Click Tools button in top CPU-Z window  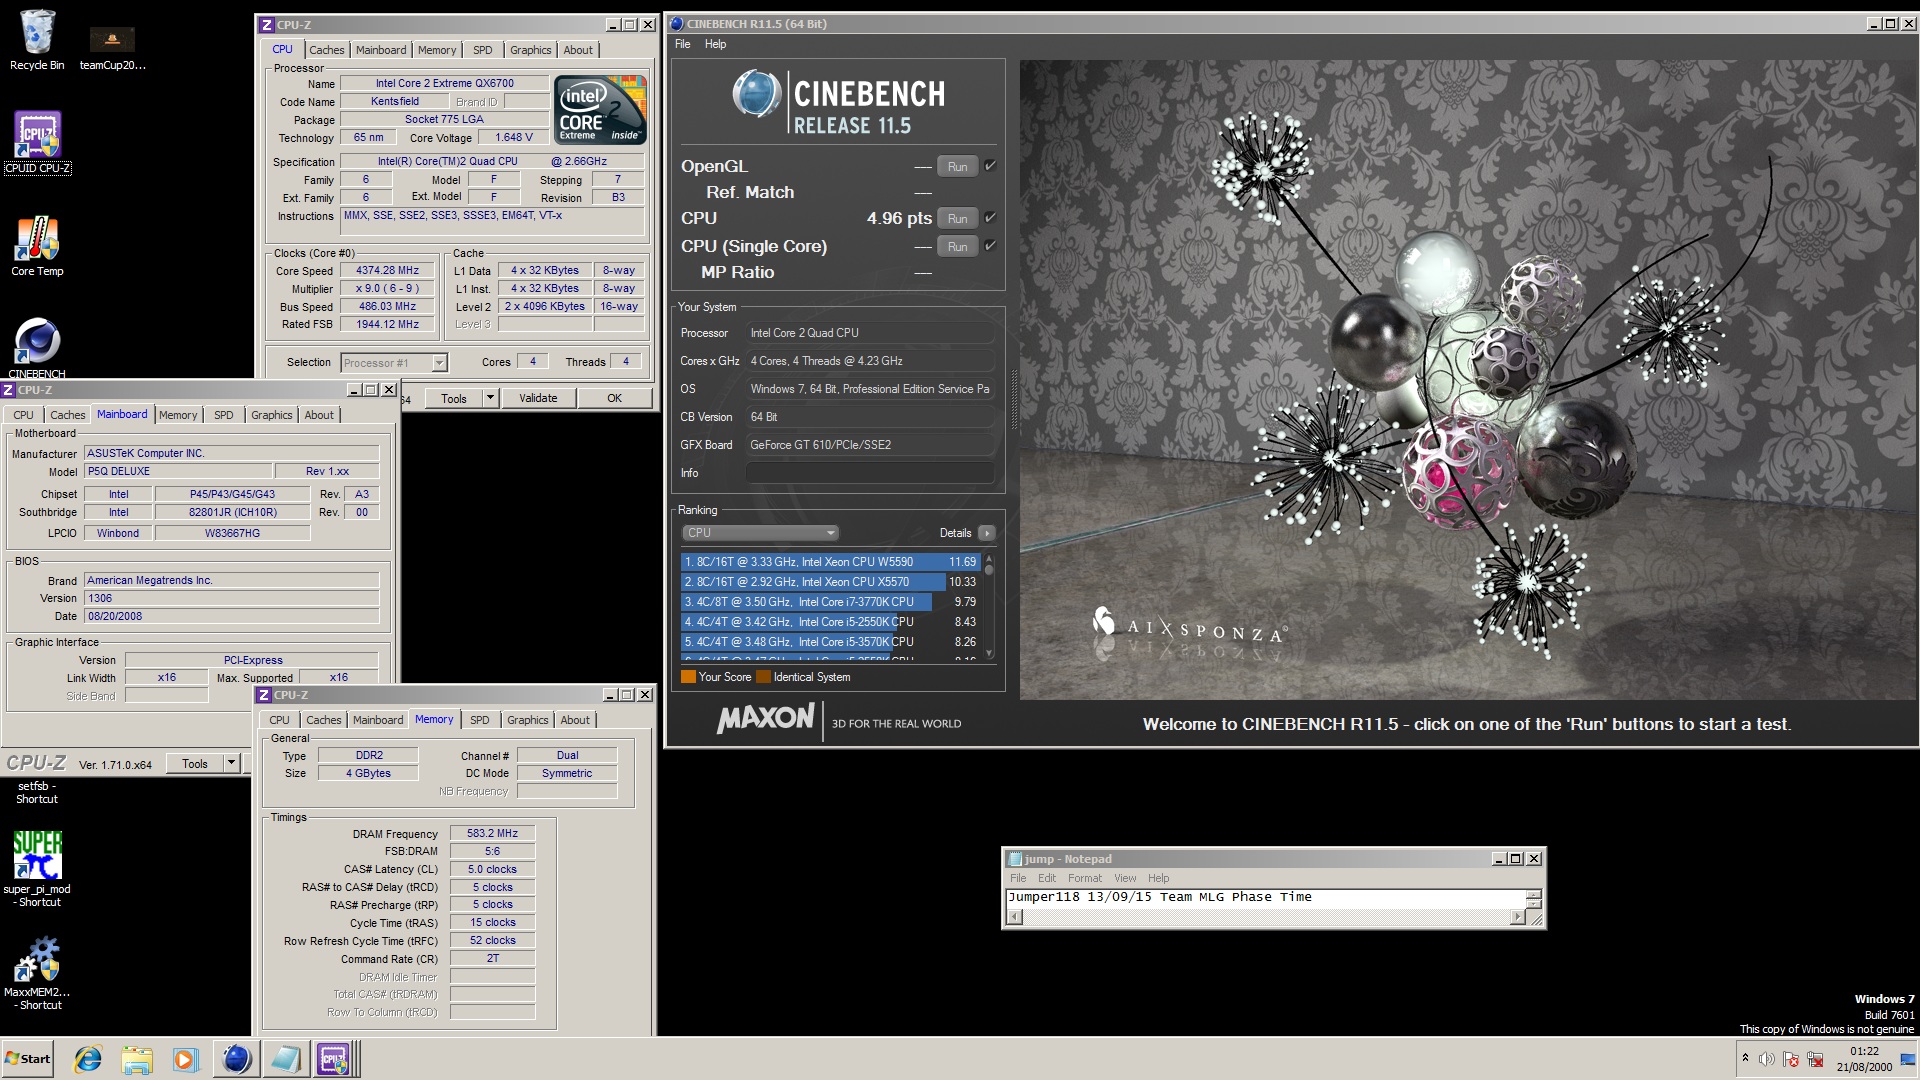pos(454,398)
